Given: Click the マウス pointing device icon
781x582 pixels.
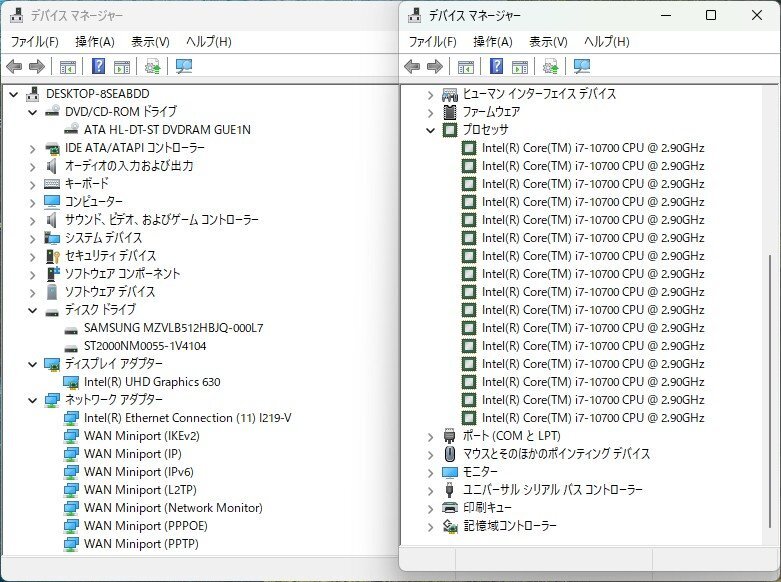Looking at the screenshot, I should coord(450,454).
